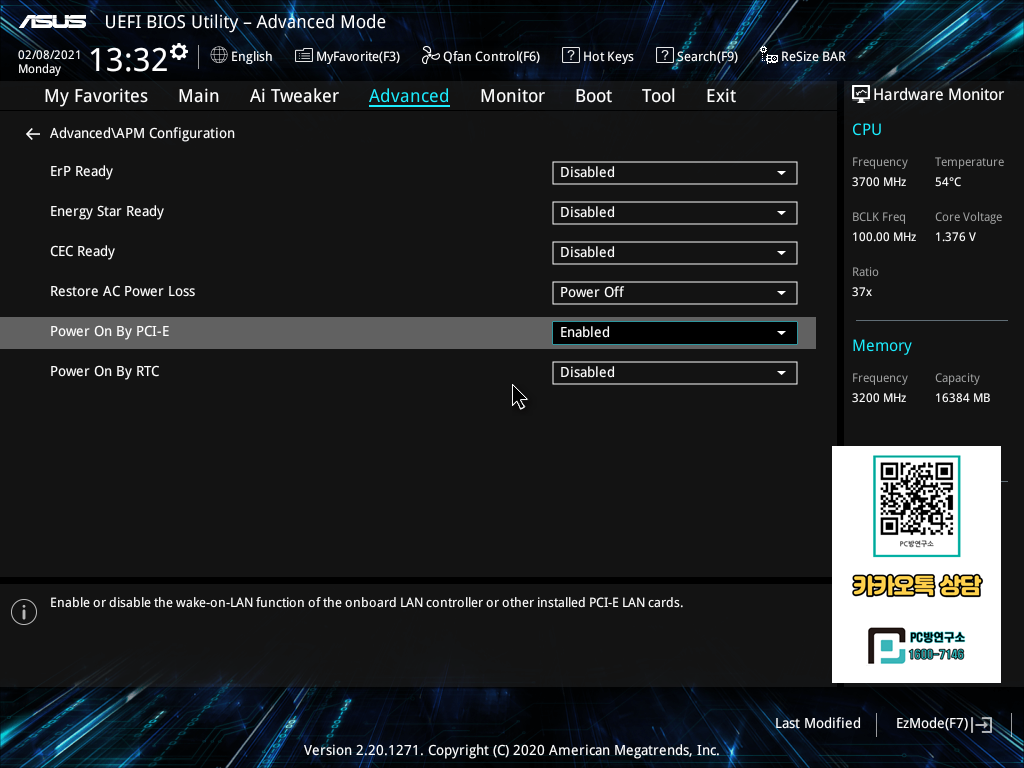Viewport: 1024px width, 768px height.
Task: Click the info icon in the help area
Action: click(24, 612)
